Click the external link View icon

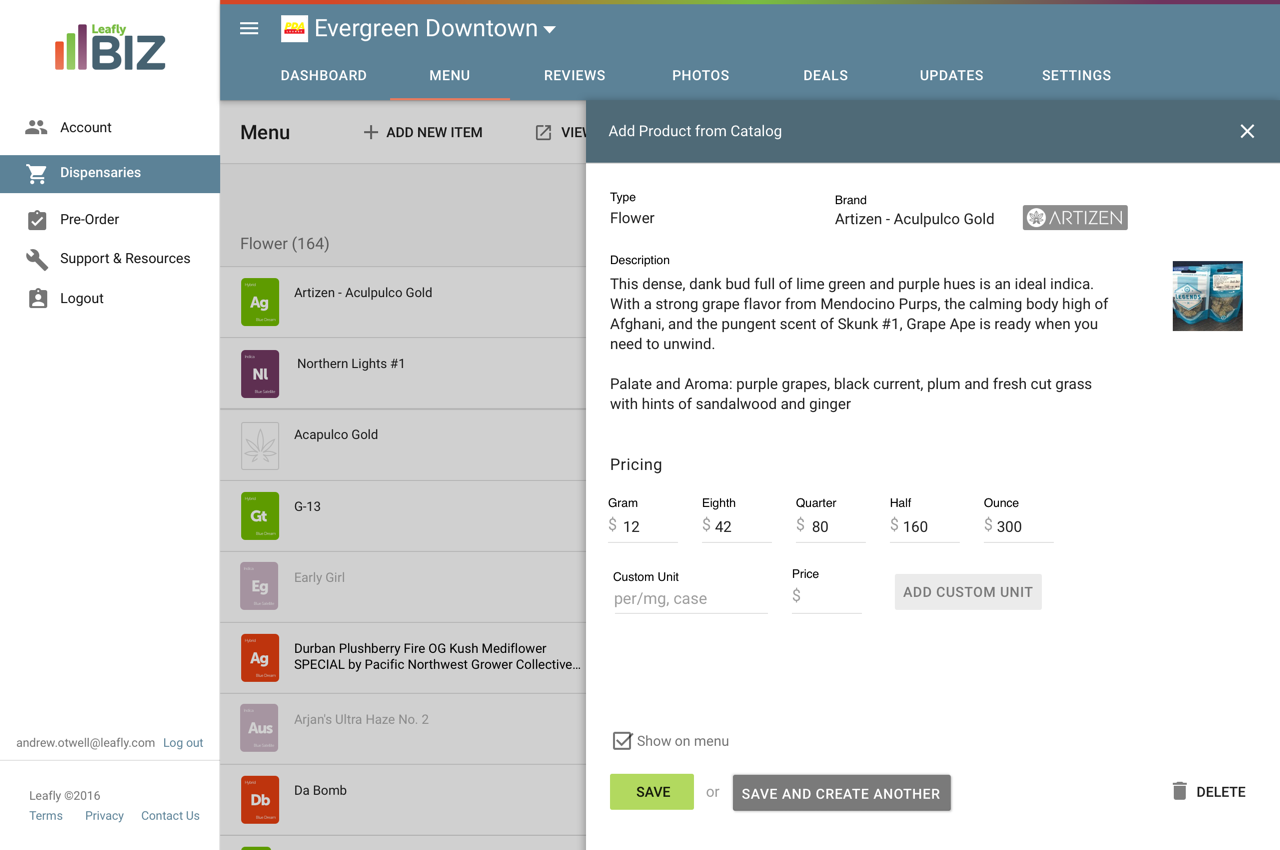pos(543,132)
